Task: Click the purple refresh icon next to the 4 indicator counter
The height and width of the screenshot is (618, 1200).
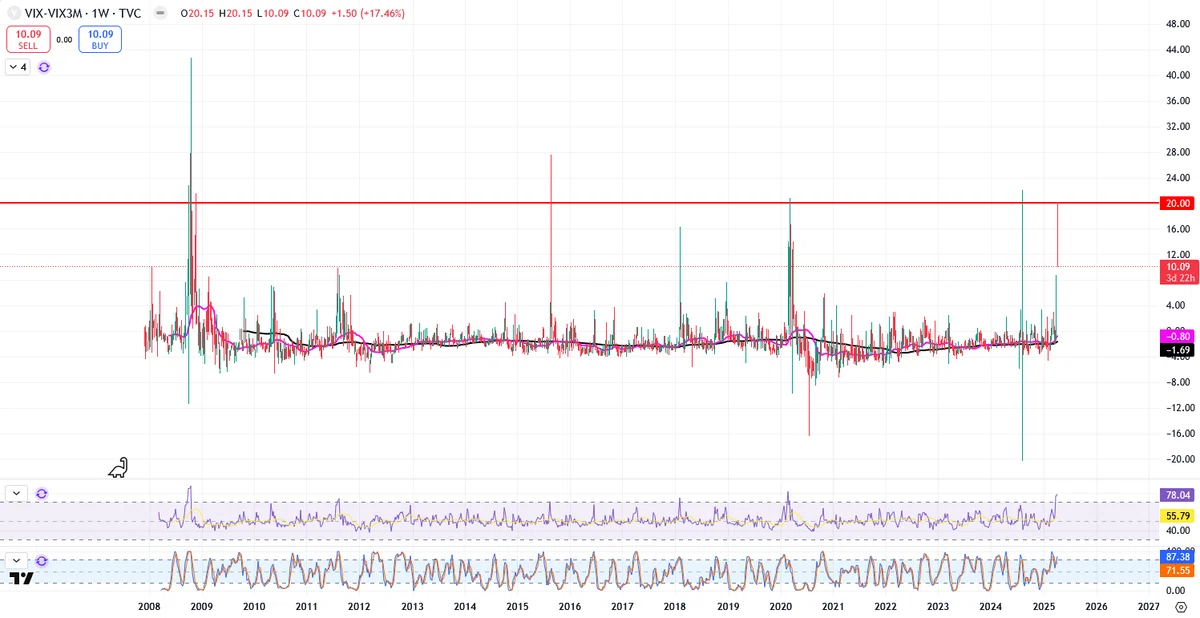Action: coord(44,67)
